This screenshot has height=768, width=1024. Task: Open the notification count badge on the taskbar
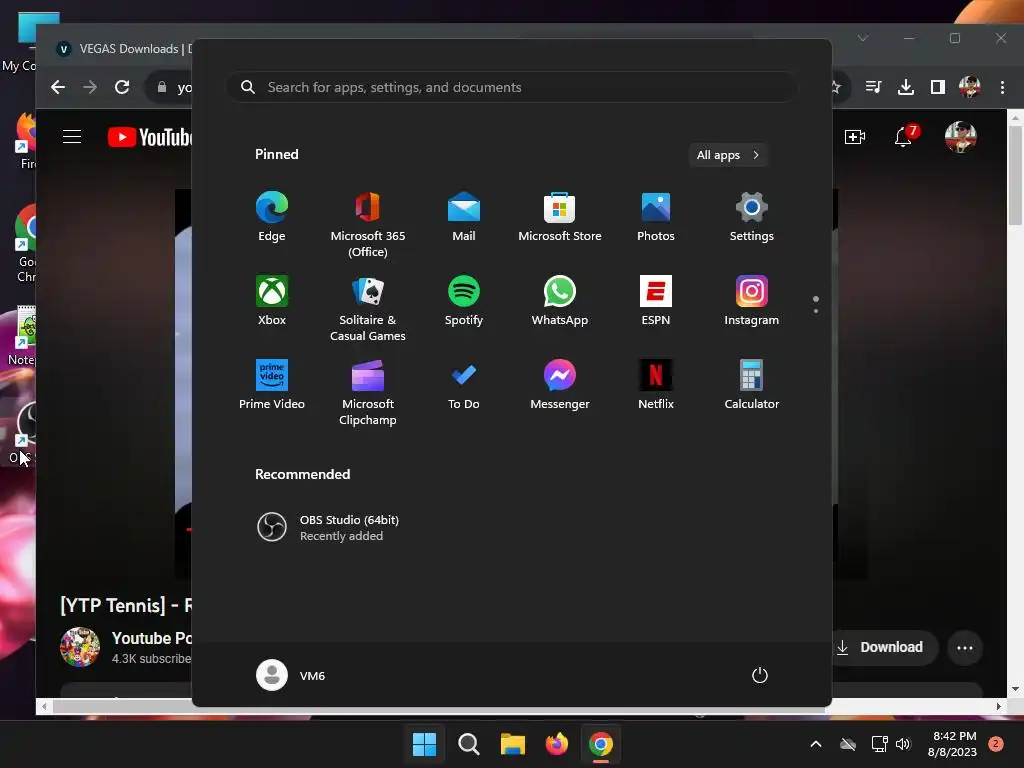tap(996, 743)
